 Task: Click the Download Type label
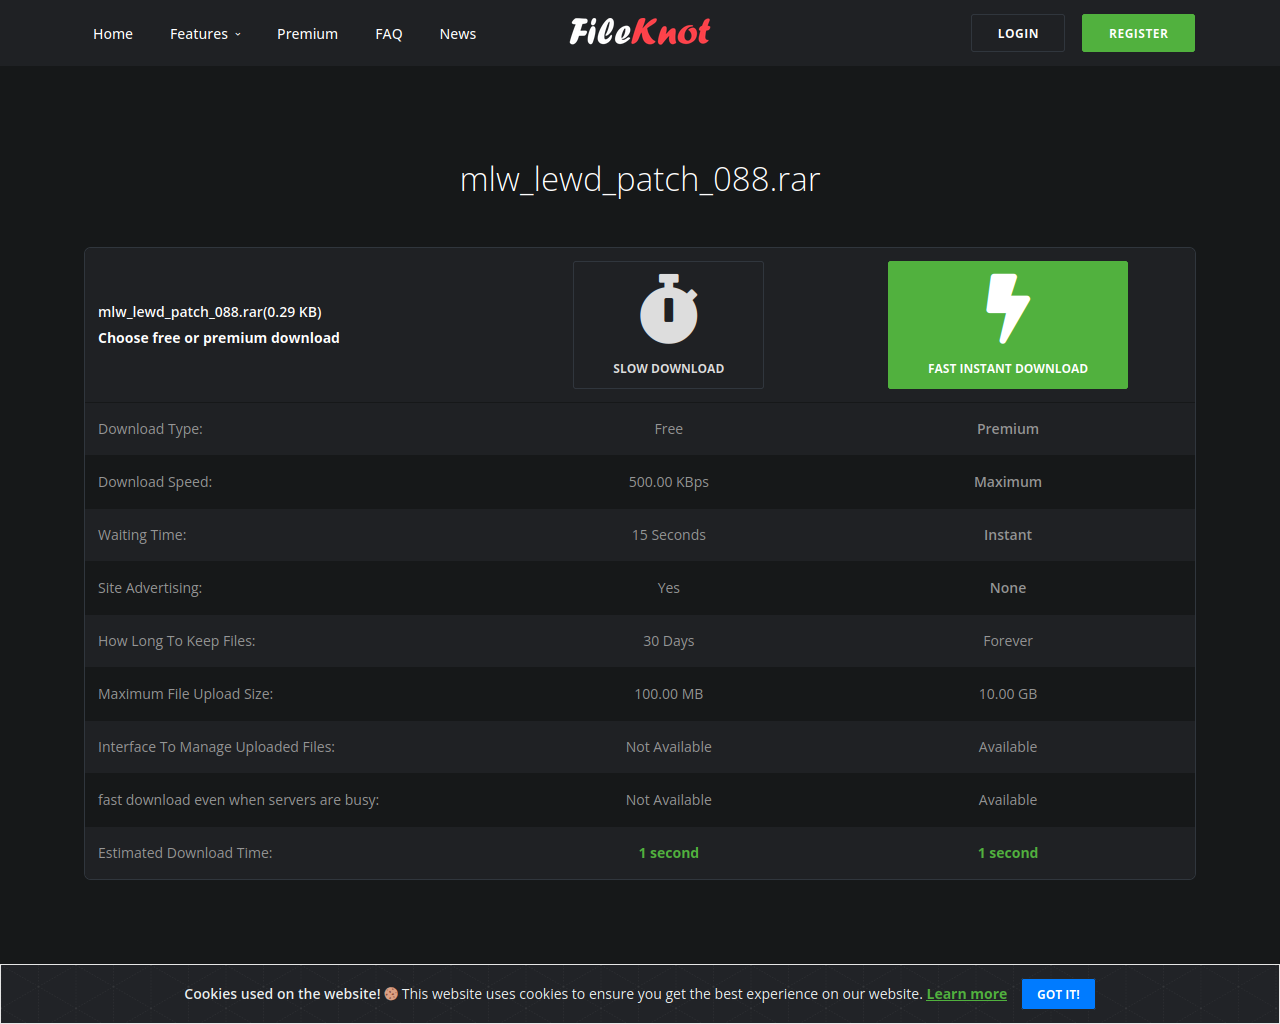pos(150,429)
